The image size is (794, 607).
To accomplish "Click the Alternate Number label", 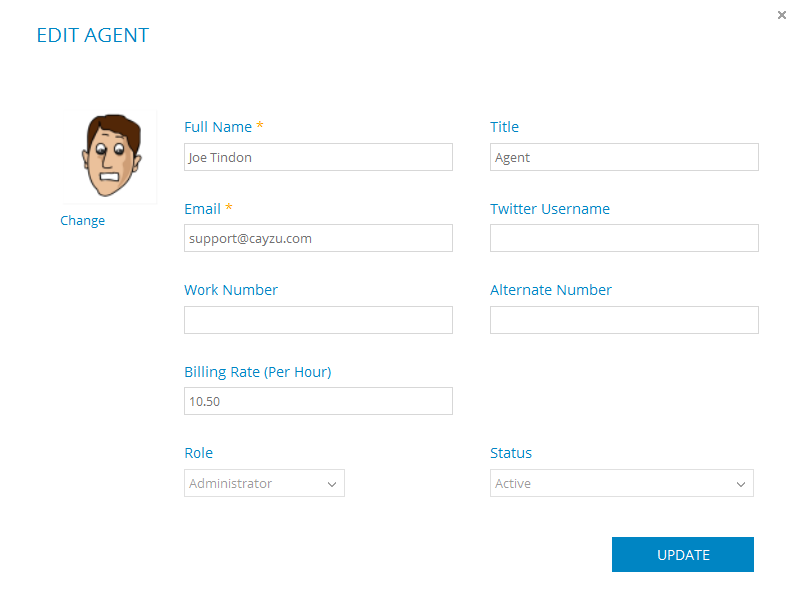I will point(551,290).
